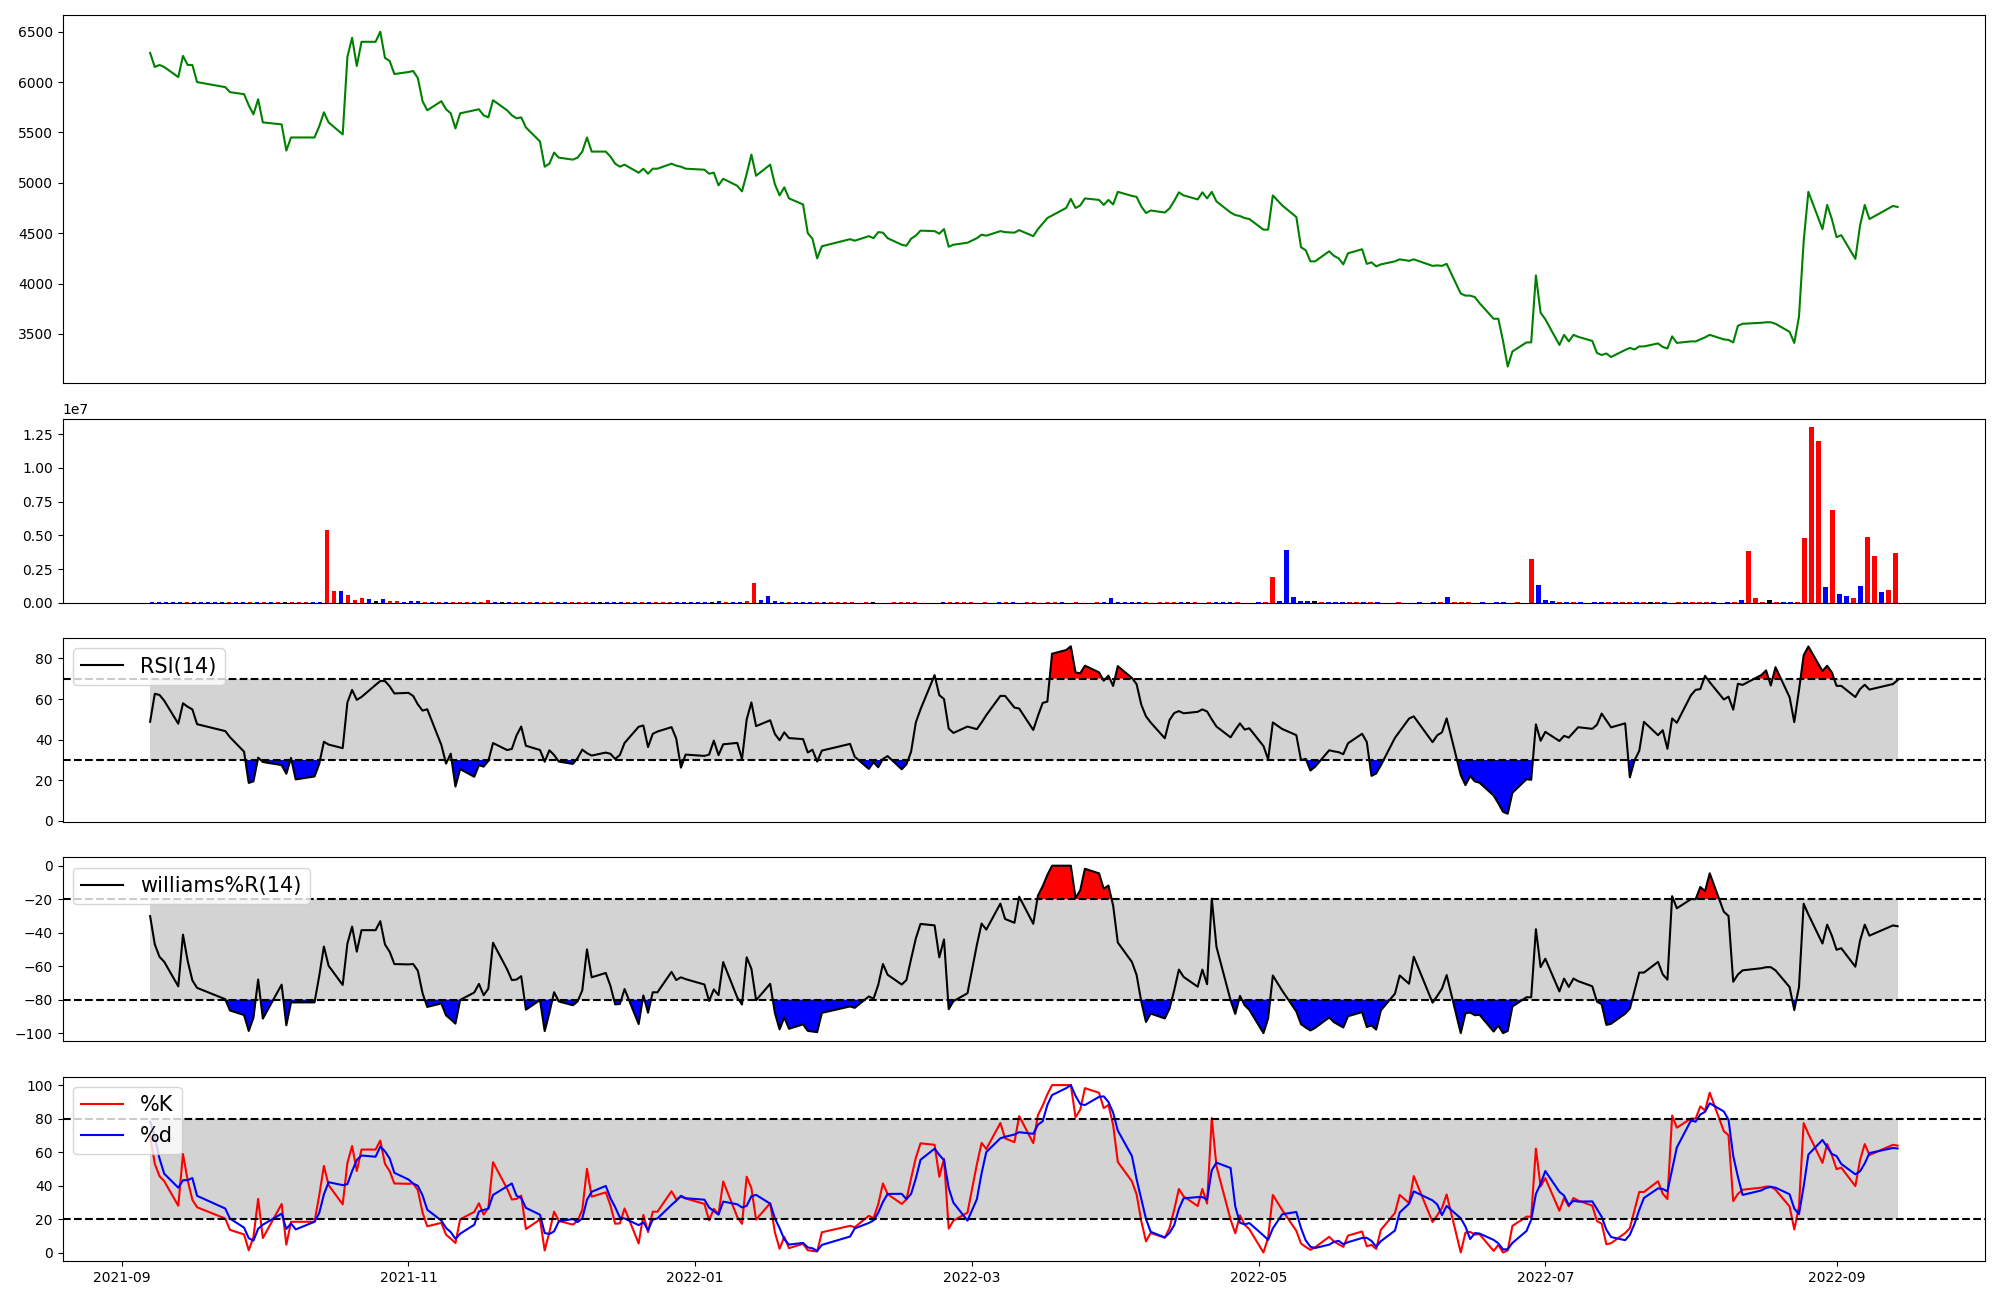Click the blue %d legend line swatch
The image size is (2000, 1300).
pos(103,1135)
